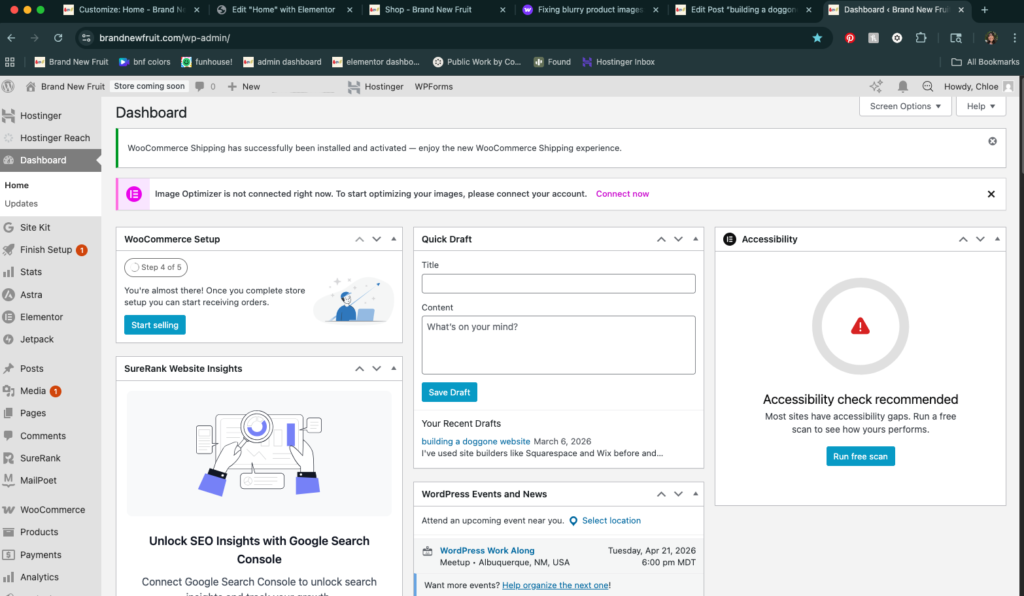1024x596 pixels.
Task: Open the notifications bell icon
Action: (x=903, y=86)
